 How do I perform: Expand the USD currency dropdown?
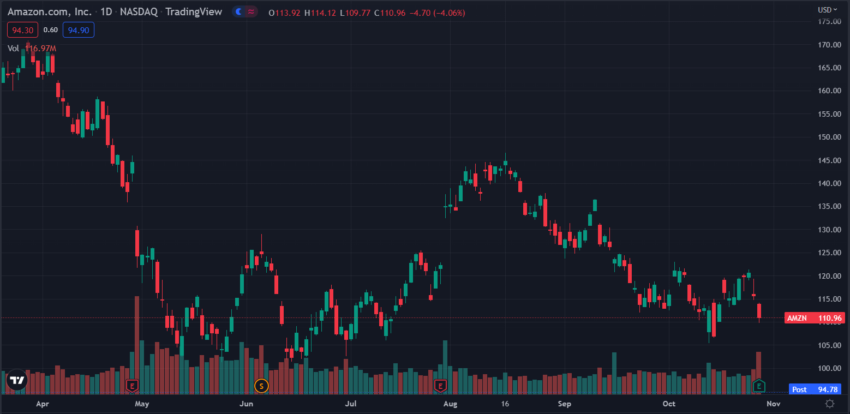826,10
